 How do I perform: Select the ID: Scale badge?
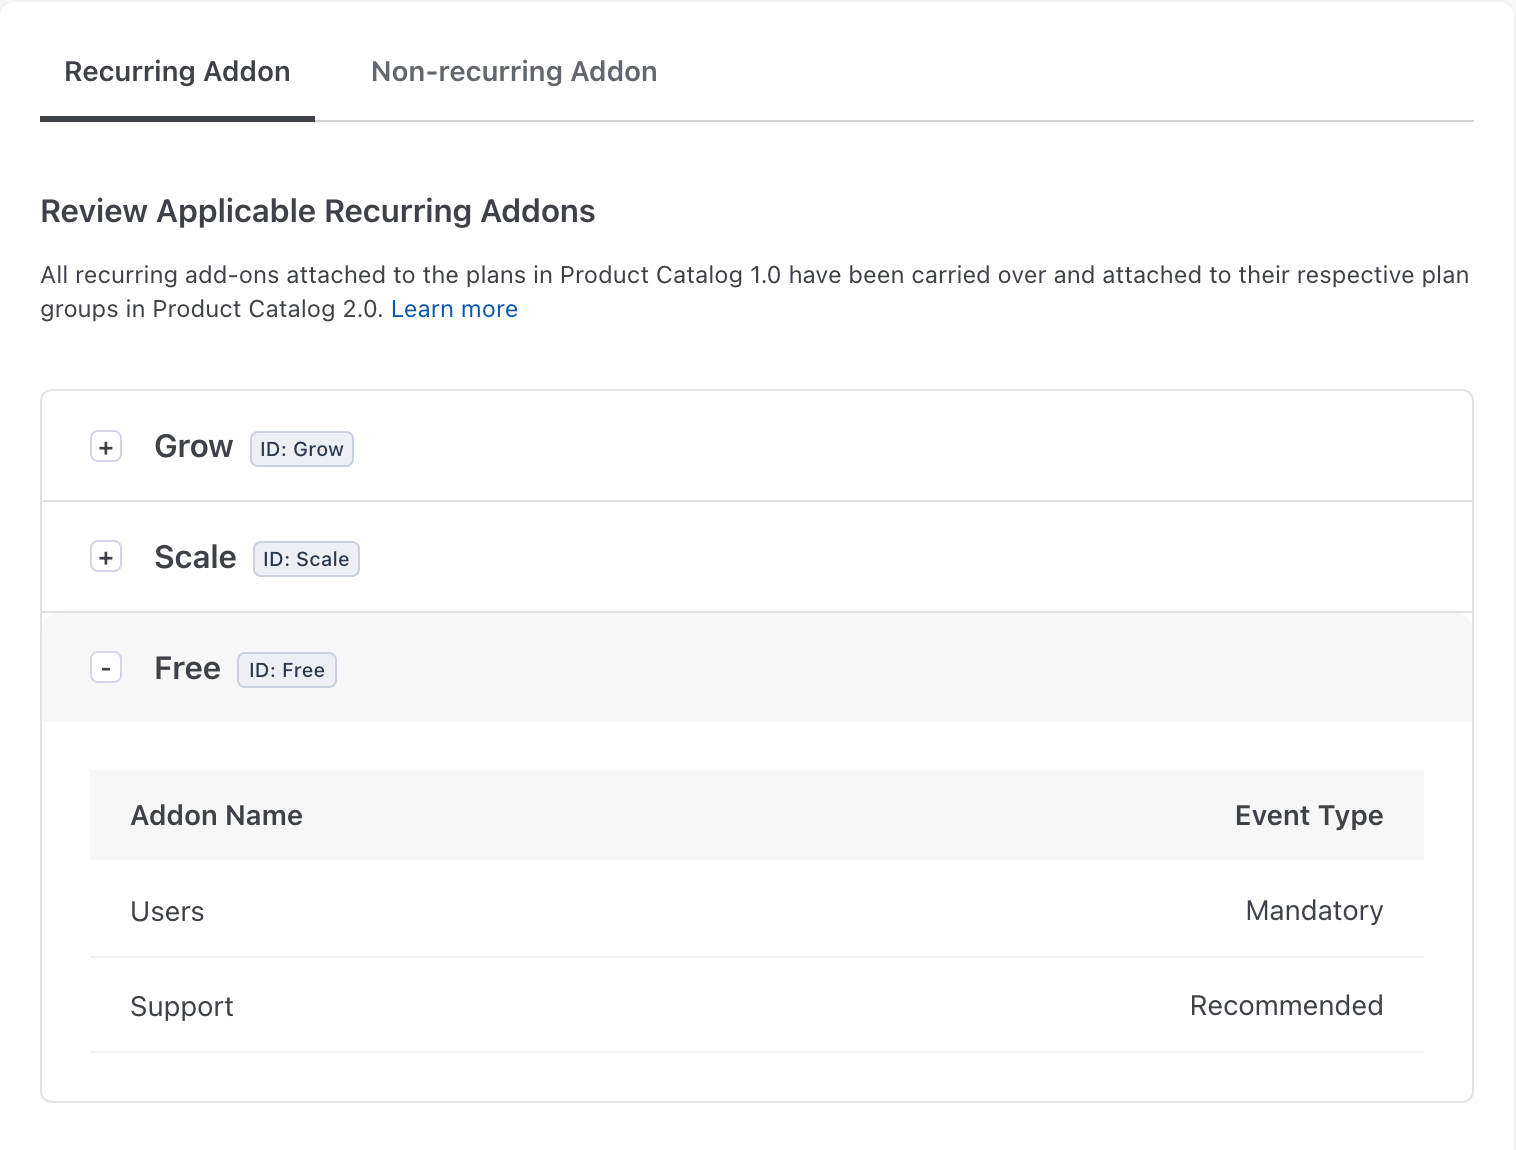pos(306,559)
